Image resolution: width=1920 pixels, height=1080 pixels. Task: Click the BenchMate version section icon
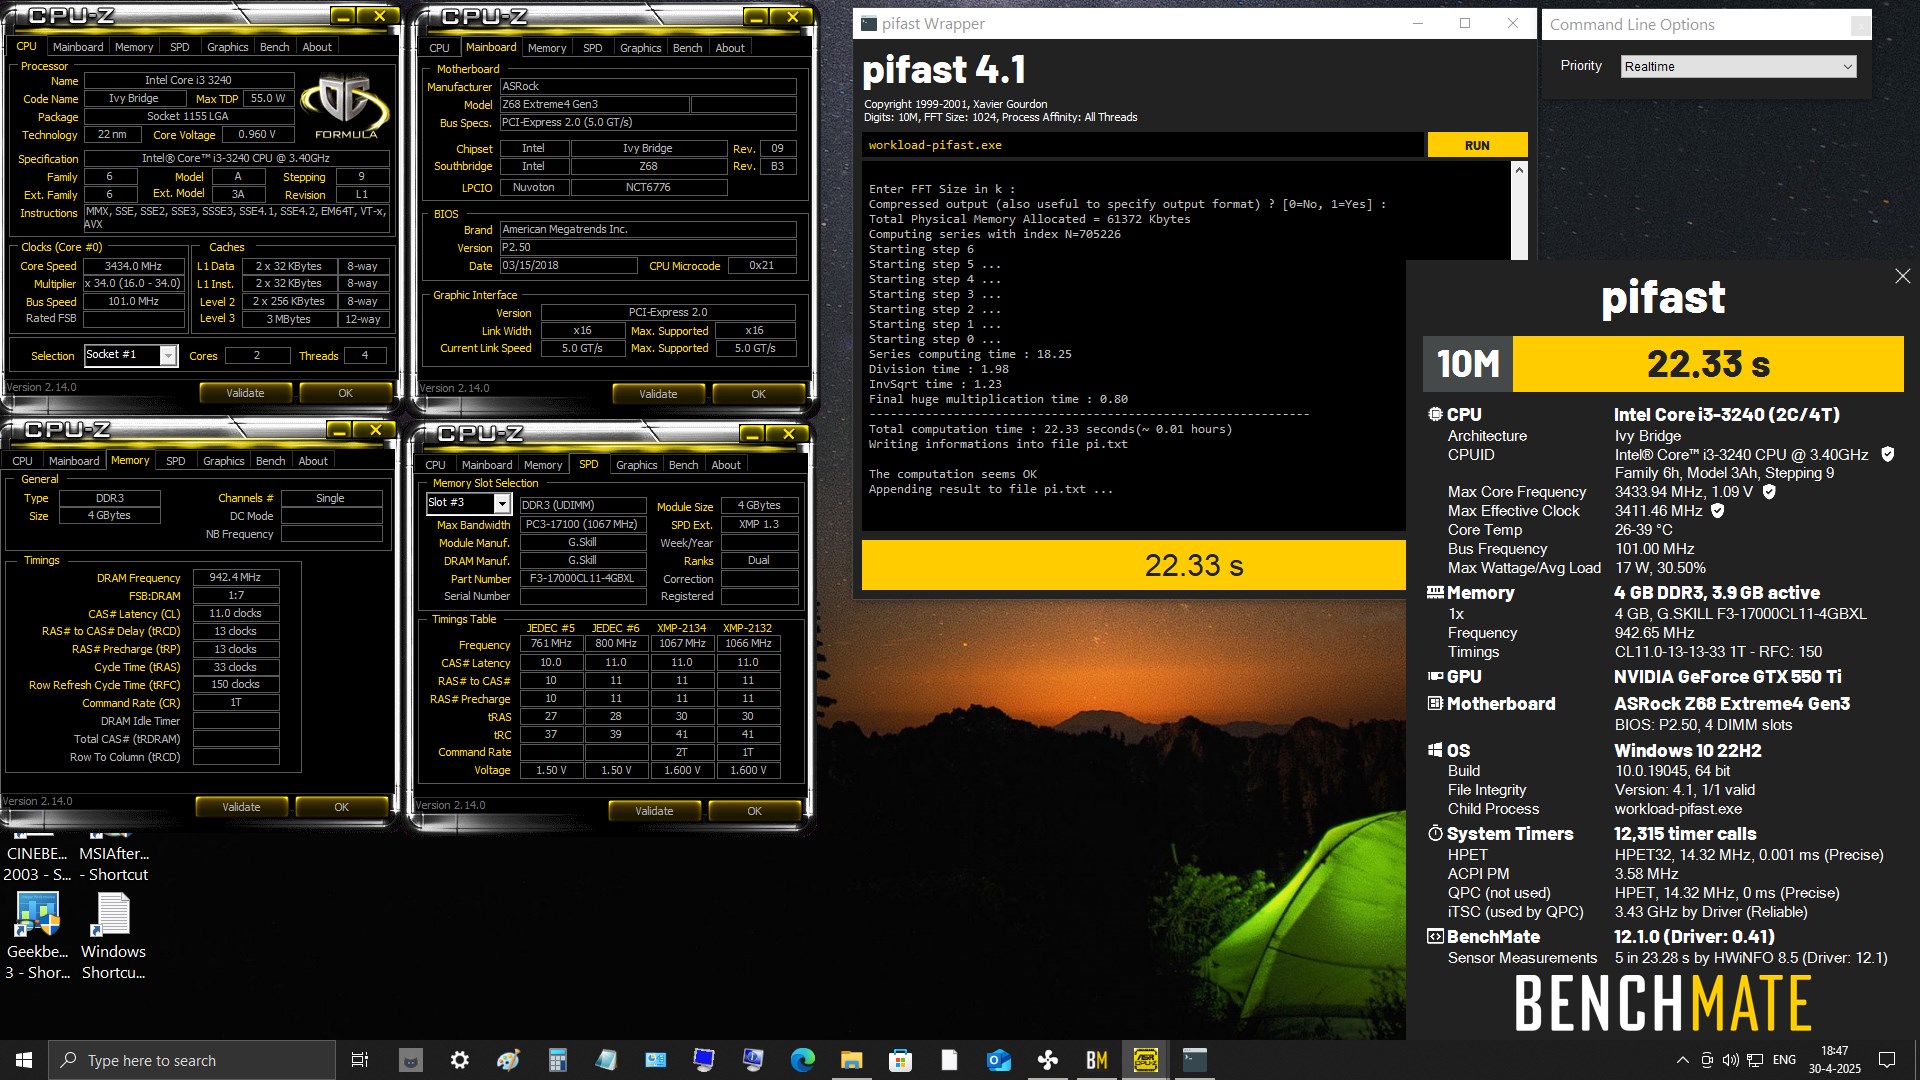(1435, 936)
